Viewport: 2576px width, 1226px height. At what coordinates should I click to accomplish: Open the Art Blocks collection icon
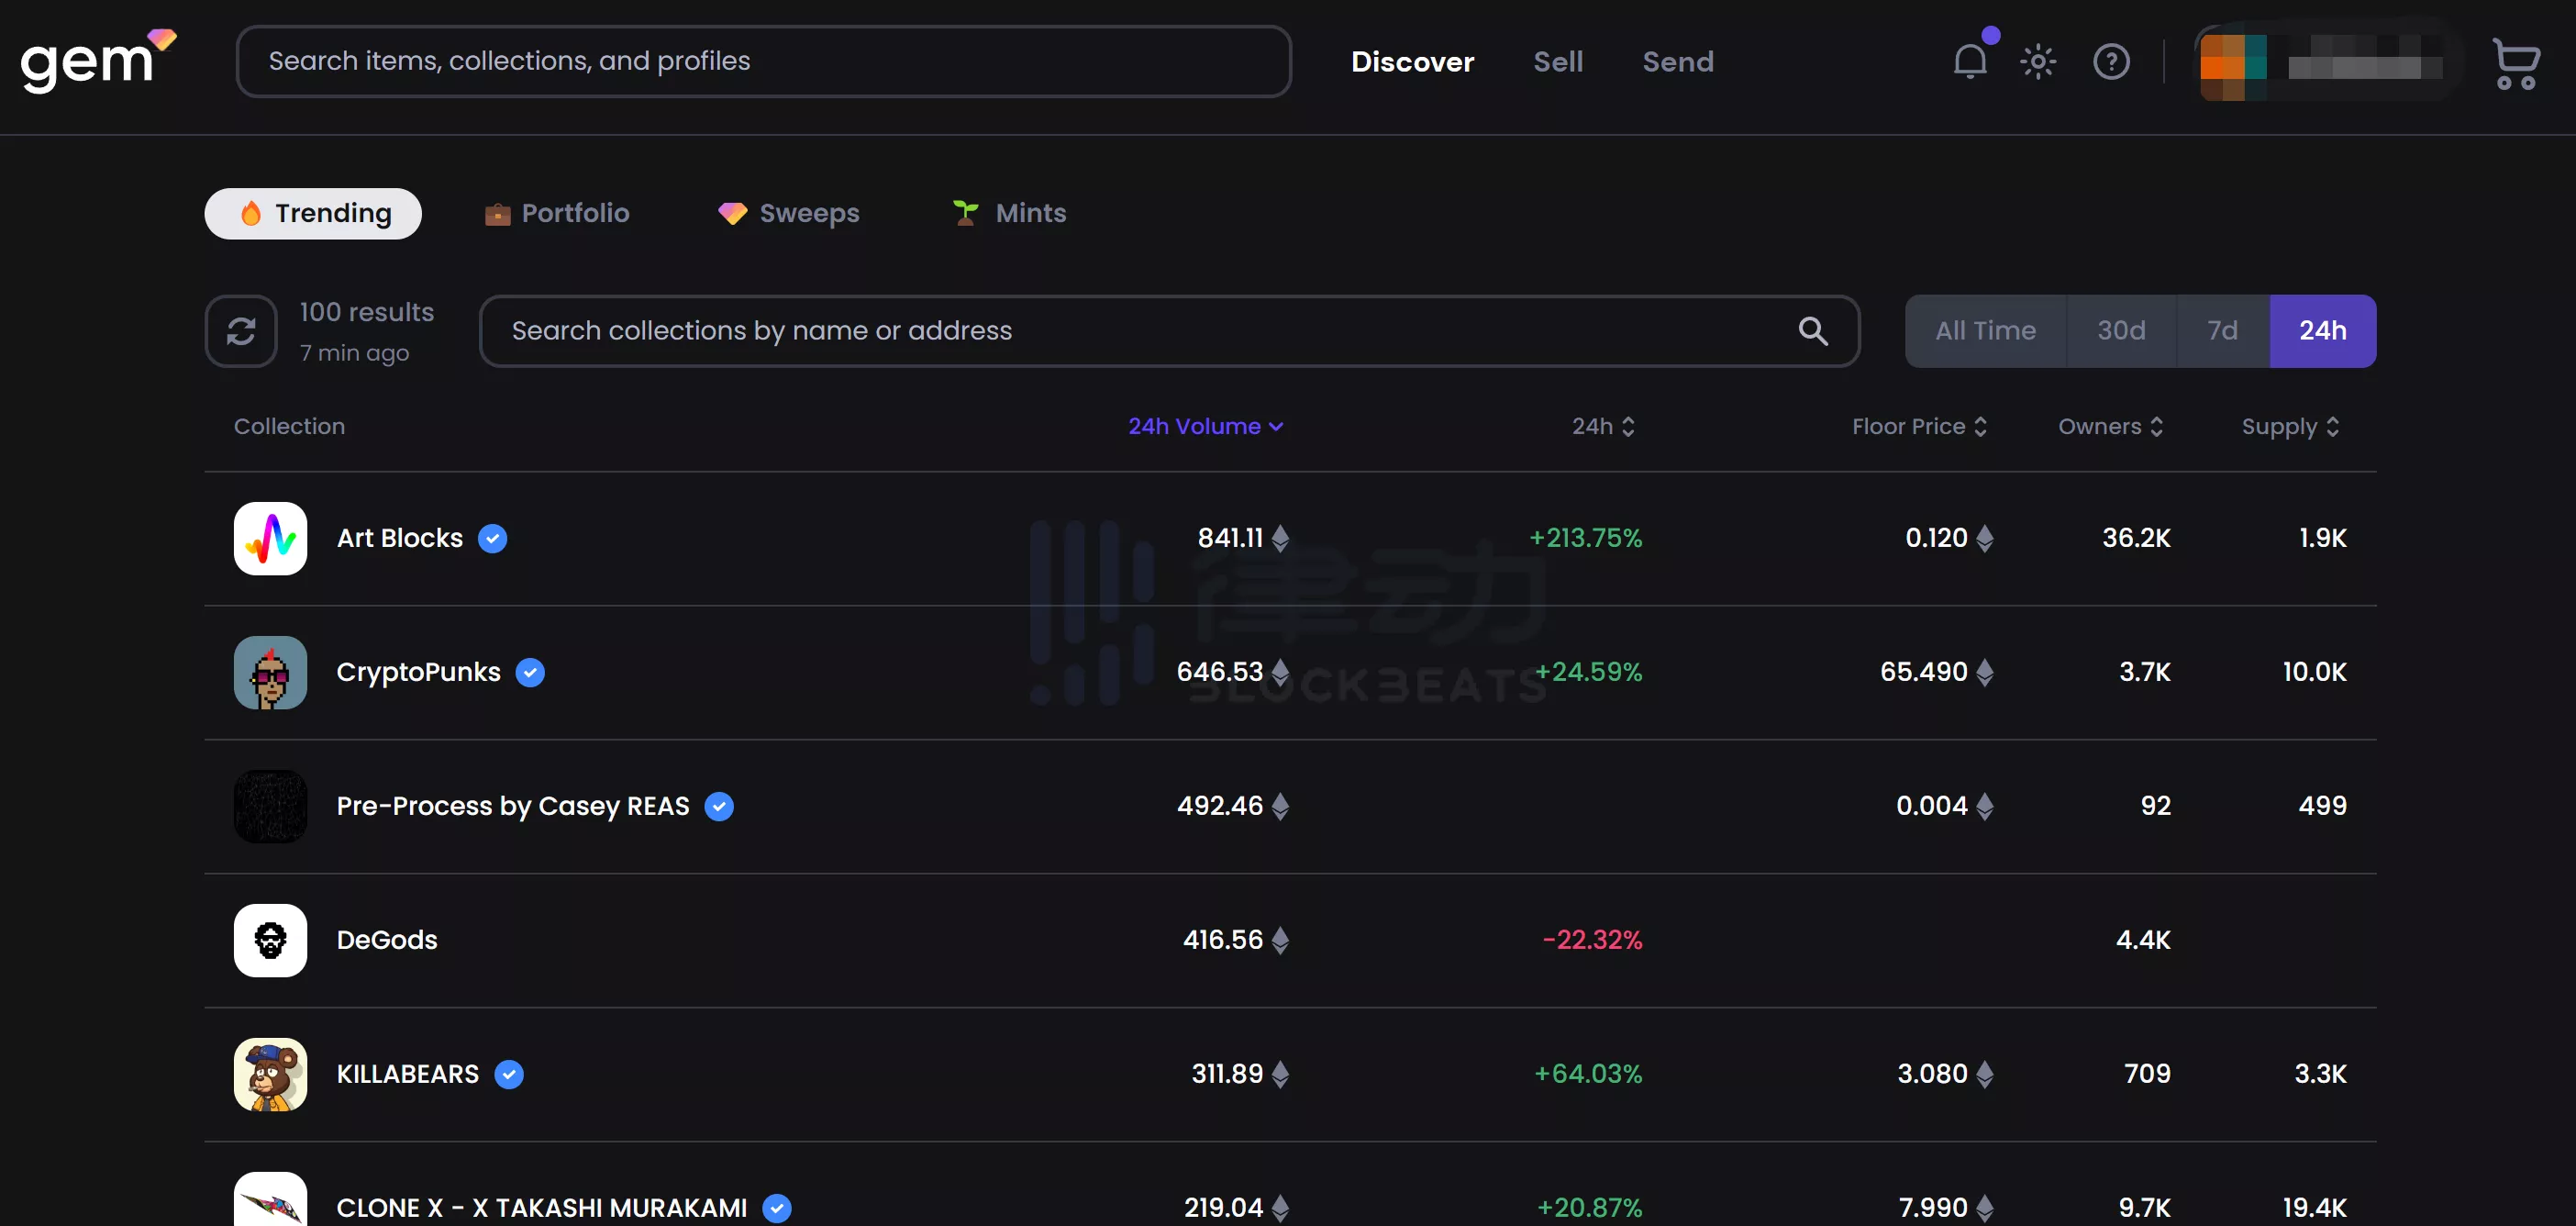(x=270, y=538)
